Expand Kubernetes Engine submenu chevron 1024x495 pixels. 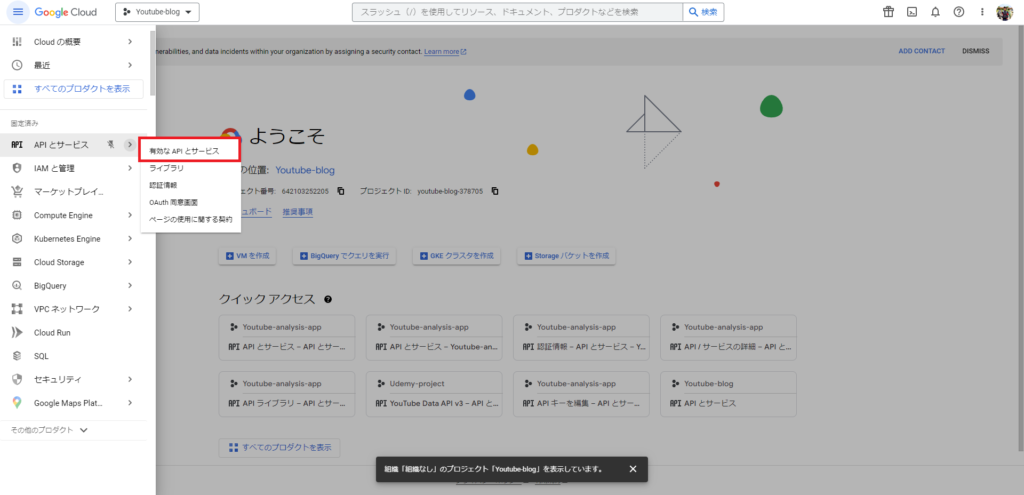coord(130,238)
